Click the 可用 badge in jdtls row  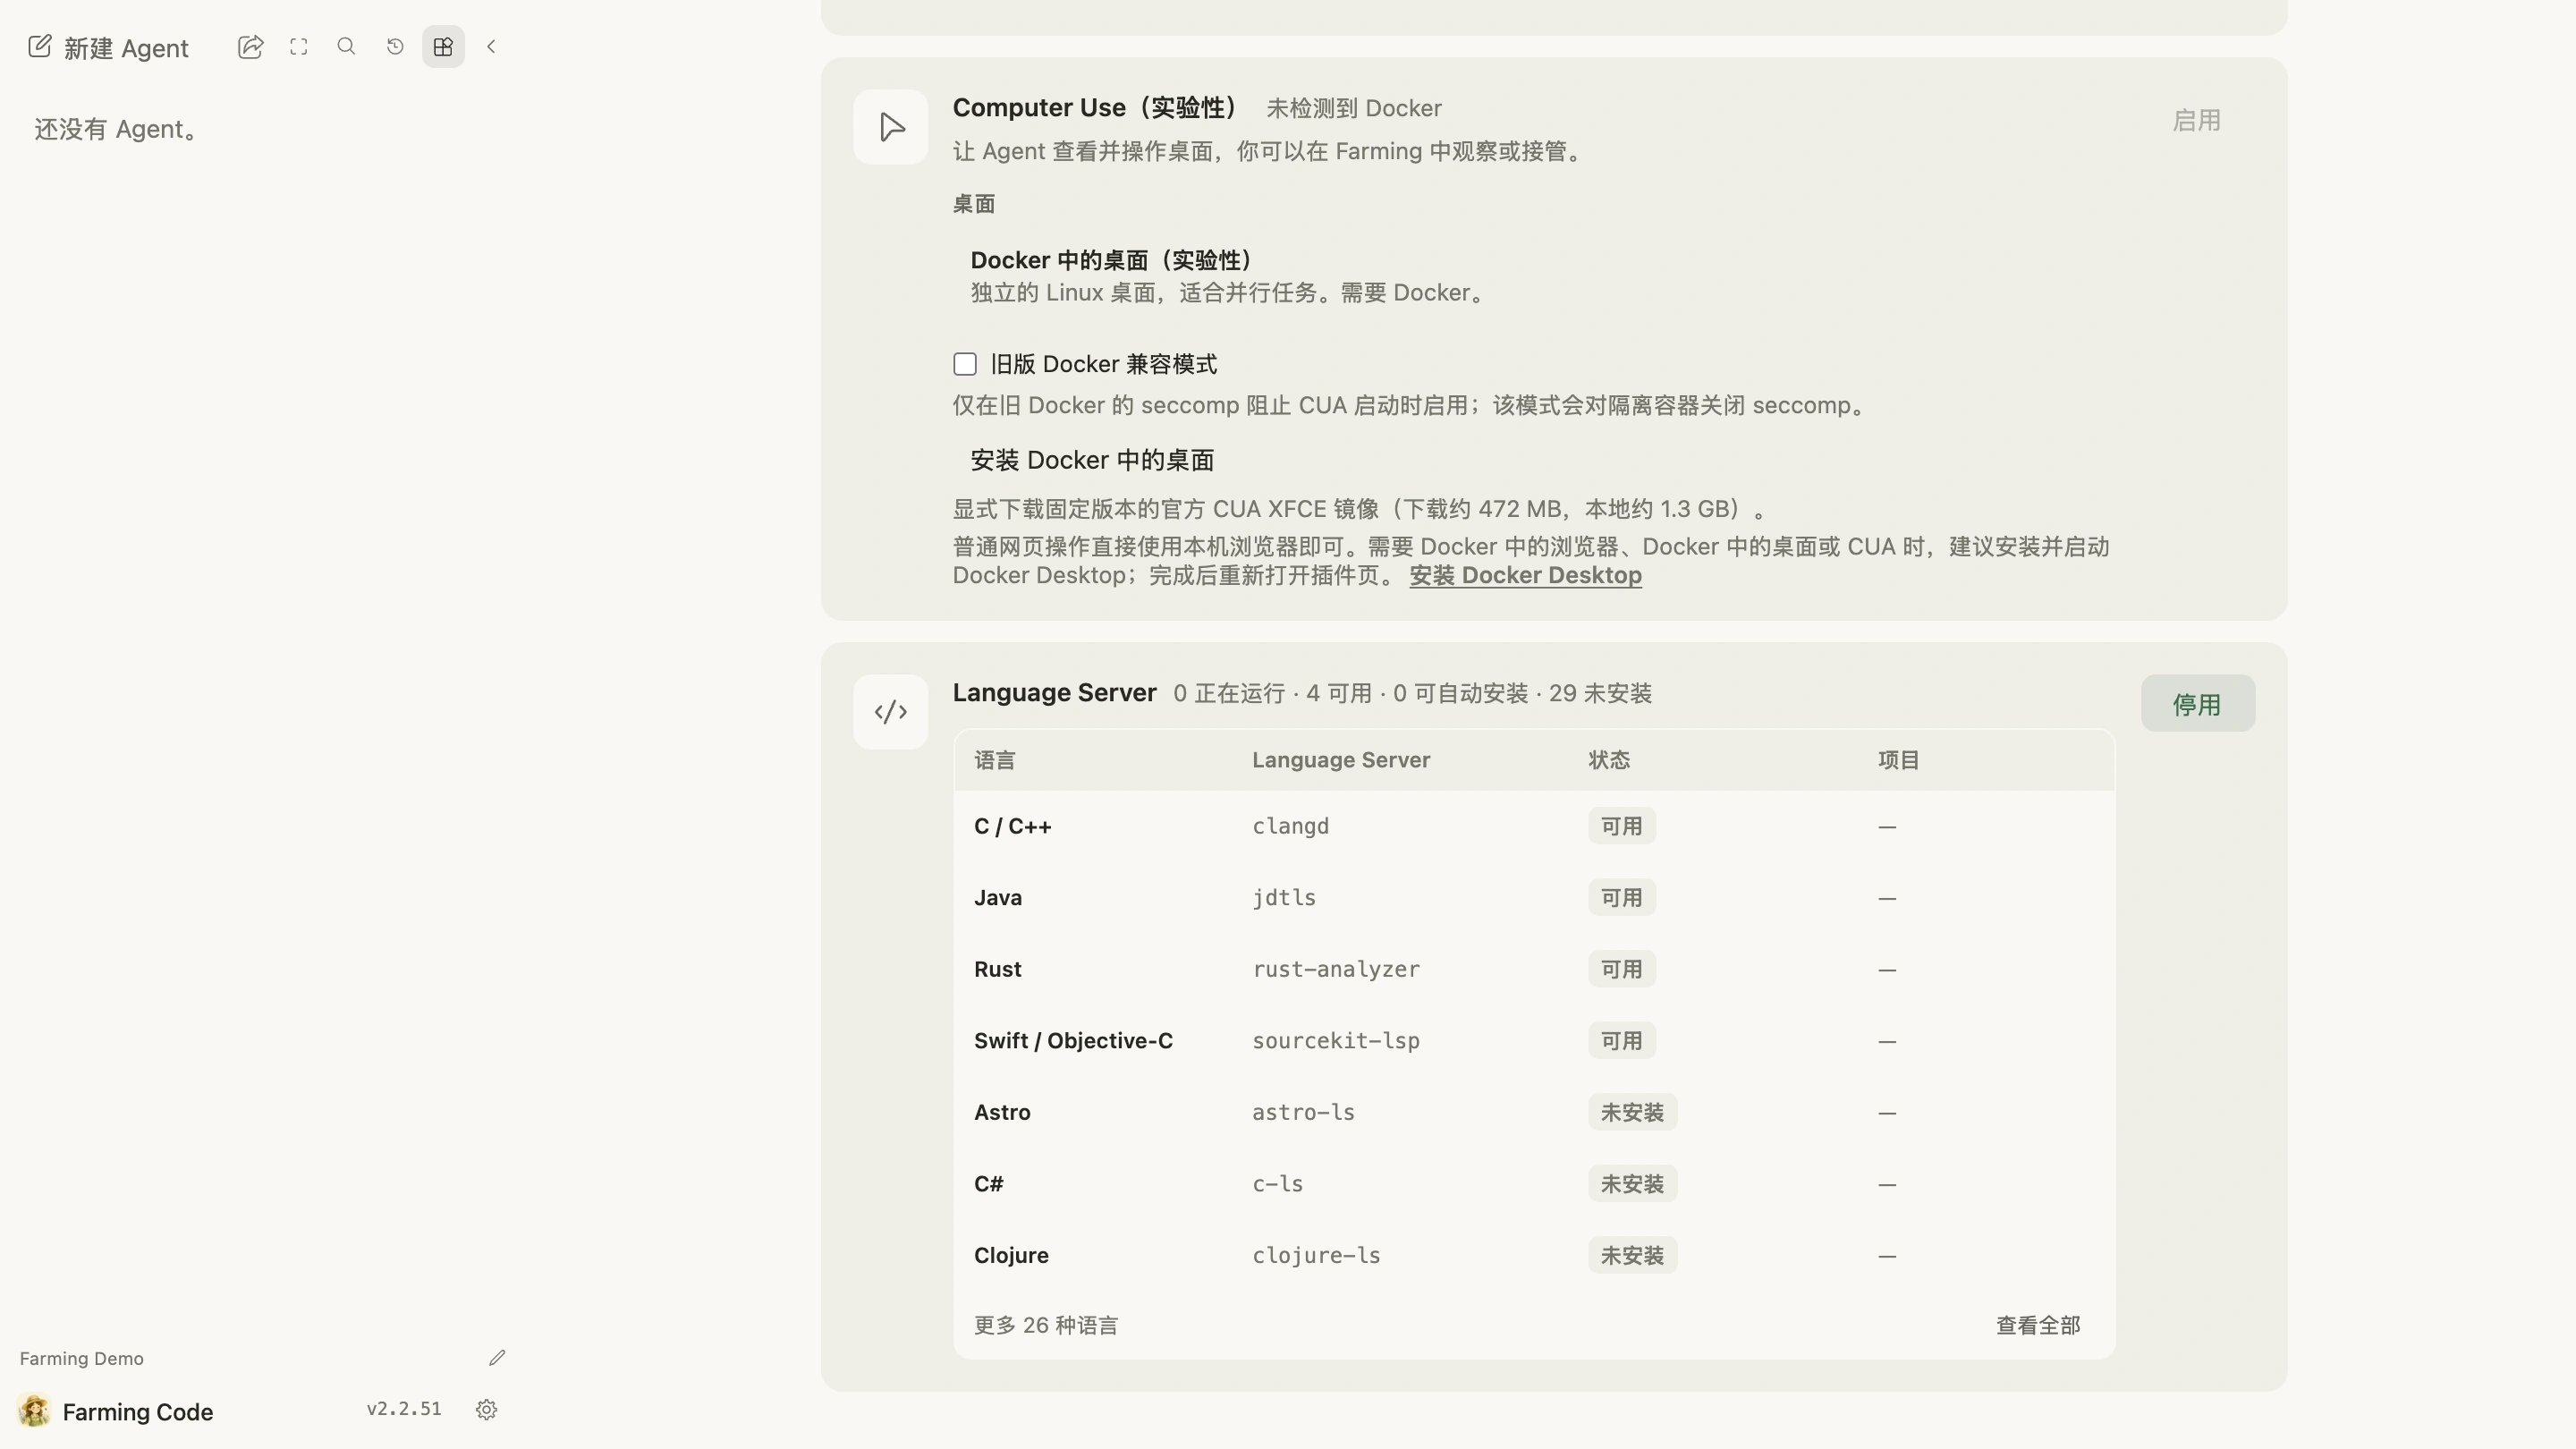point(1621,898)
